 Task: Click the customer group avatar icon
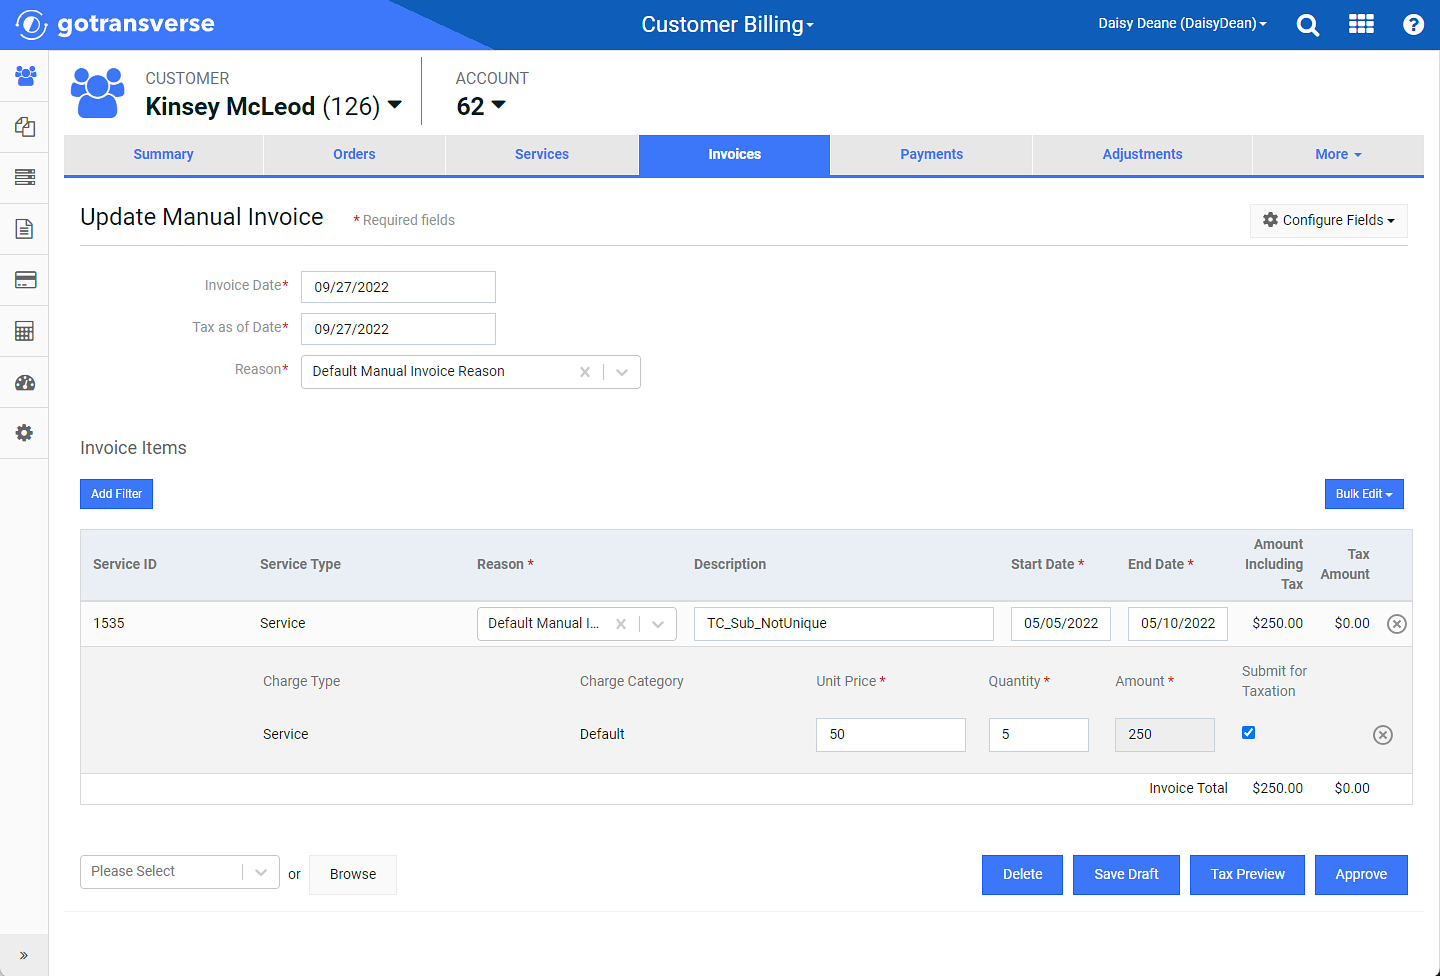98,93
